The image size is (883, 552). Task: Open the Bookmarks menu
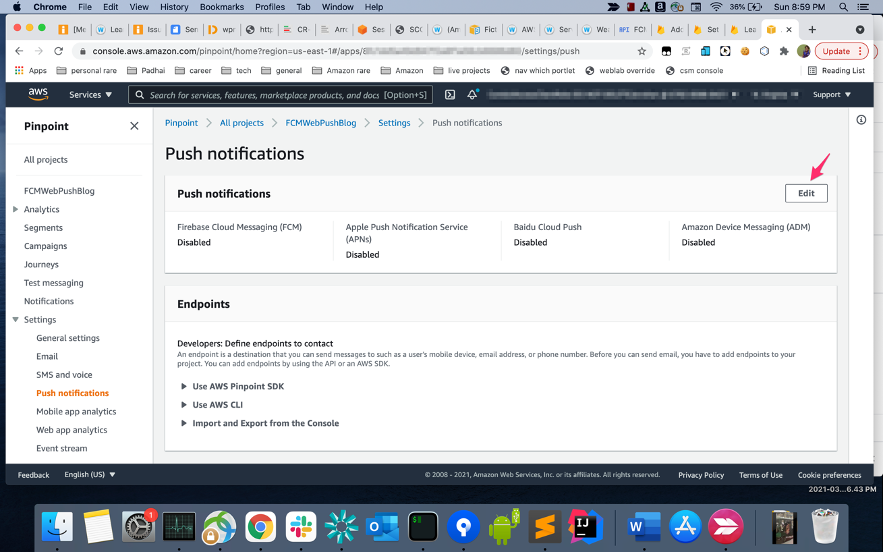pos(222,7)
